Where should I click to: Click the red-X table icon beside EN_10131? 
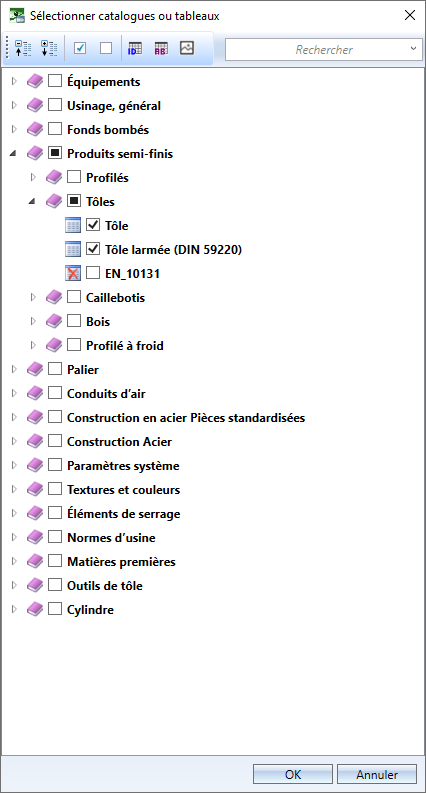[73, 274]
